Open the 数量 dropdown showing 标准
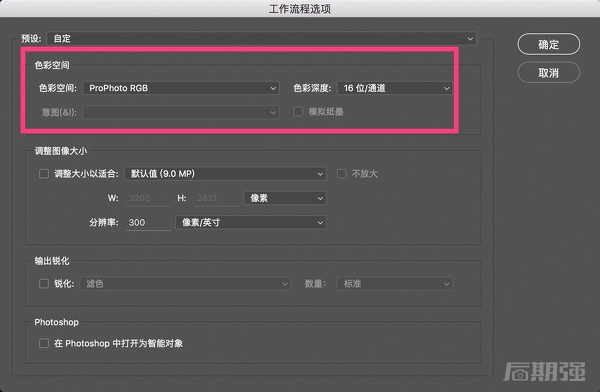Image resolution: width=600 pixels, height=392 pixels. tap(395, 284)
